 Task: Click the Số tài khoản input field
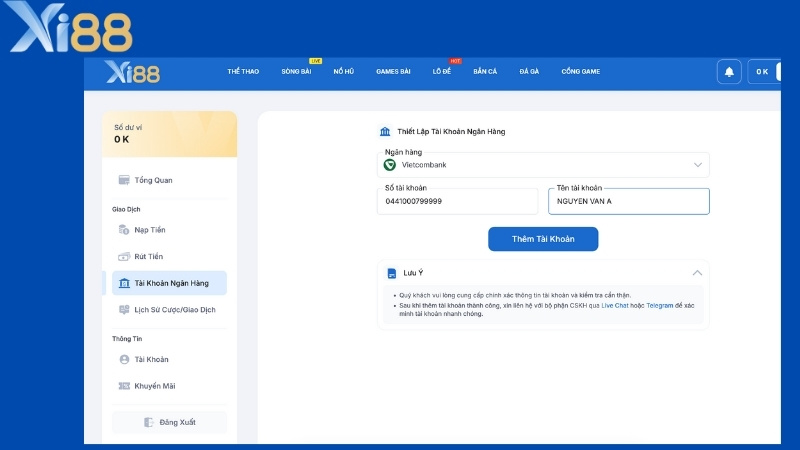(457, 201)
